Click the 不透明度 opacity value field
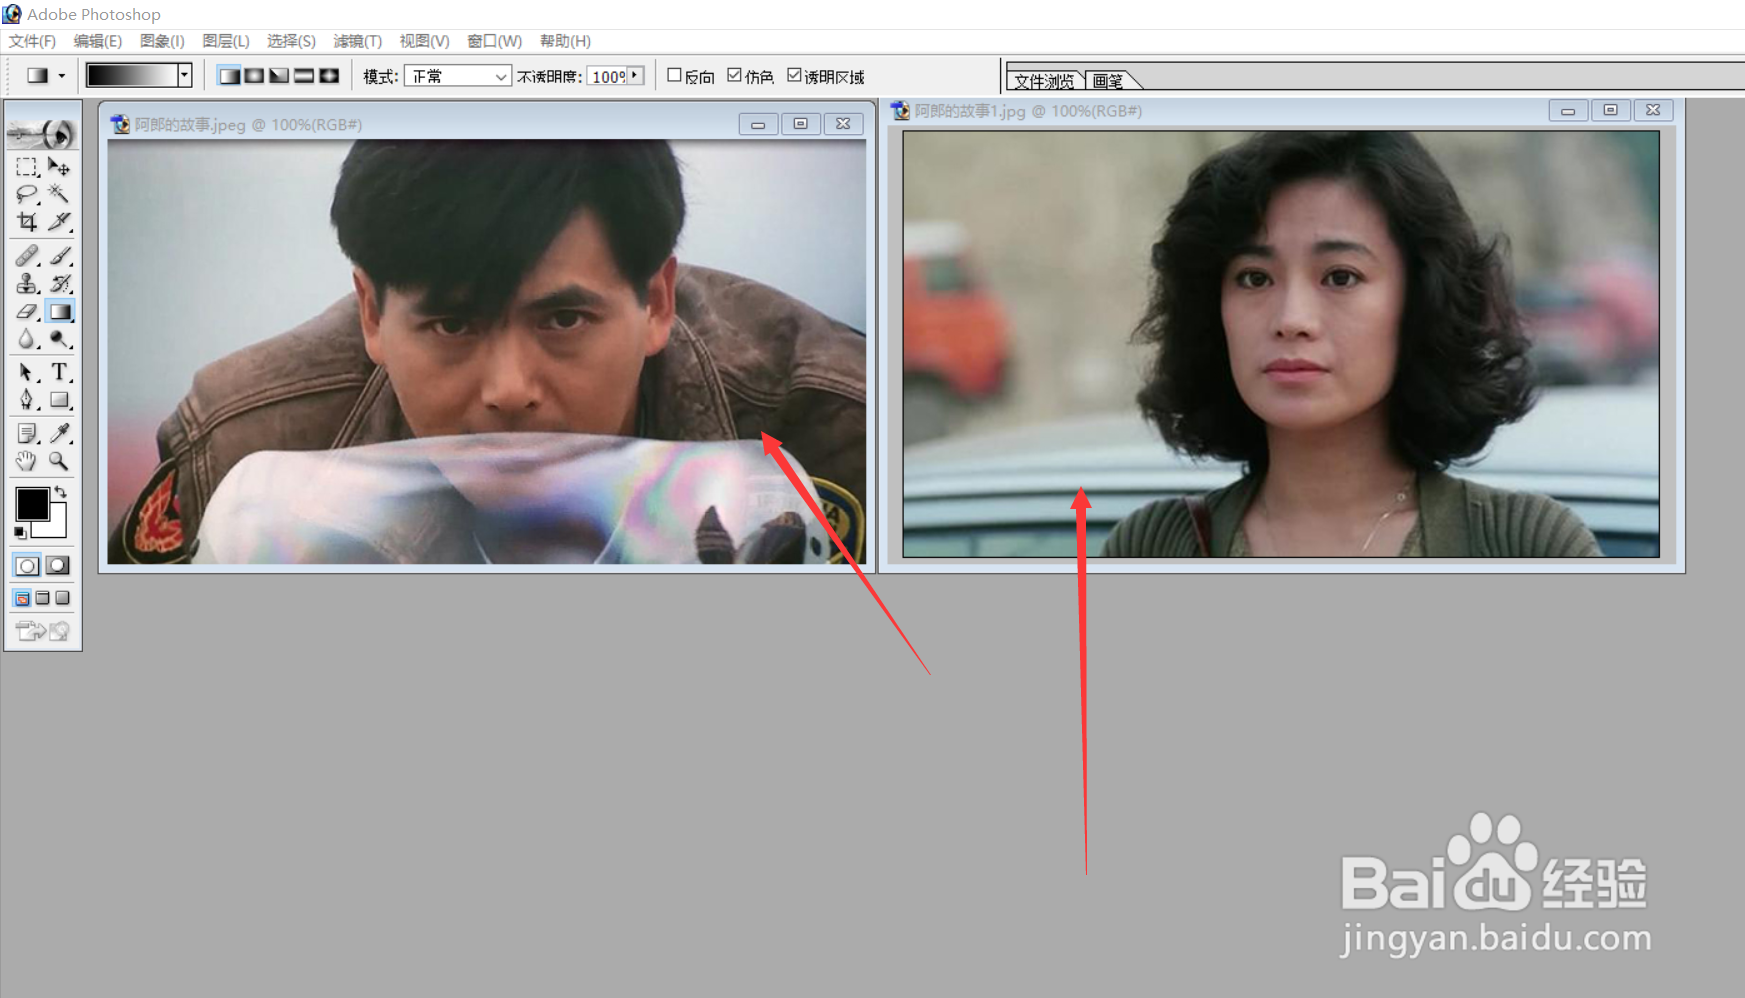Screen dimensions: 1745x998 click(607, 76)
